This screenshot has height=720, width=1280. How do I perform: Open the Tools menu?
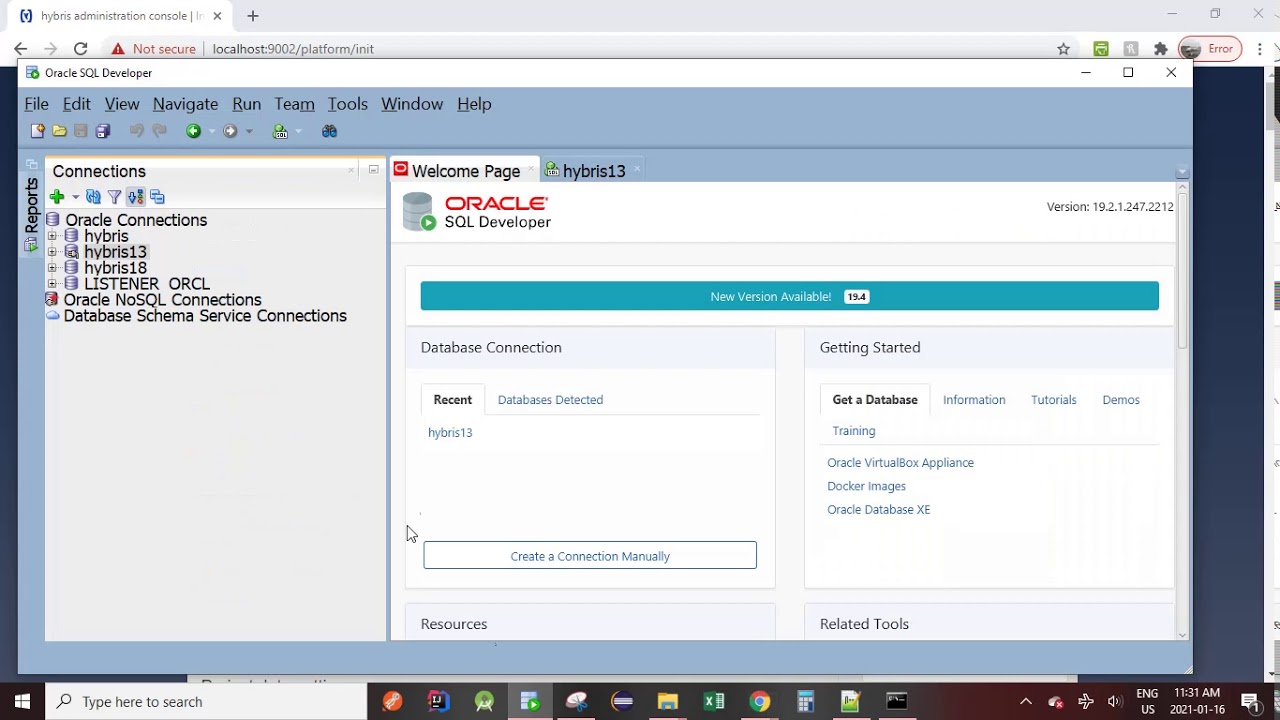(x=347, y=104)
